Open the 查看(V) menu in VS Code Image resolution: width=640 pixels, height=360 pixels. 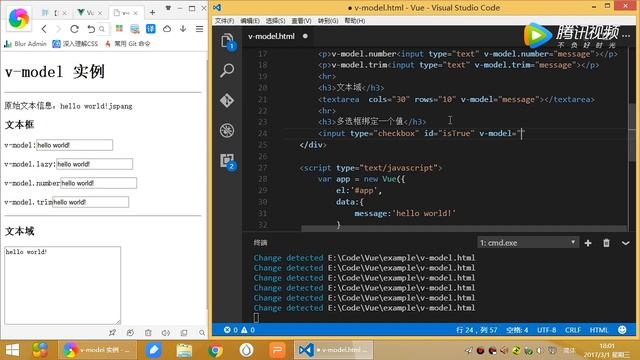(301, 20)
